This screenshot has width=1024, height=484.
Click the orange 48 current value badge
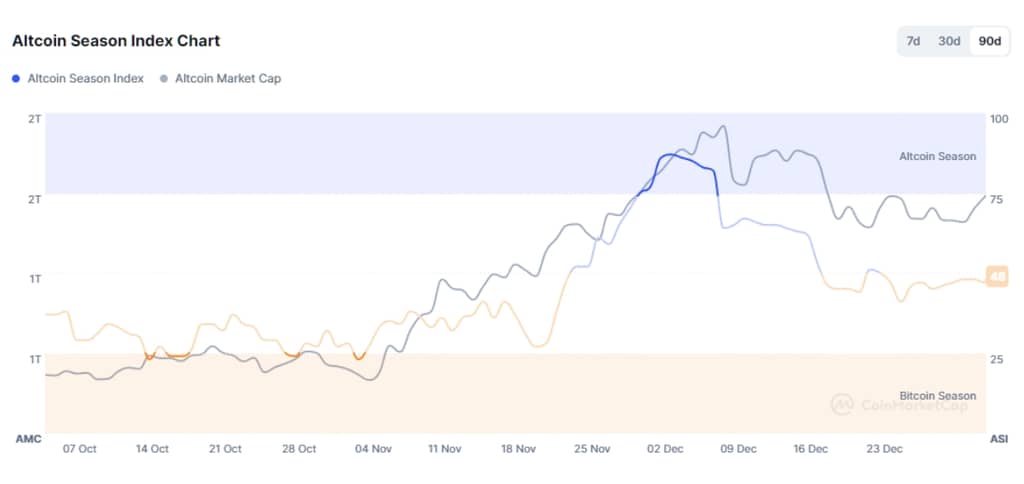(996, 277)
